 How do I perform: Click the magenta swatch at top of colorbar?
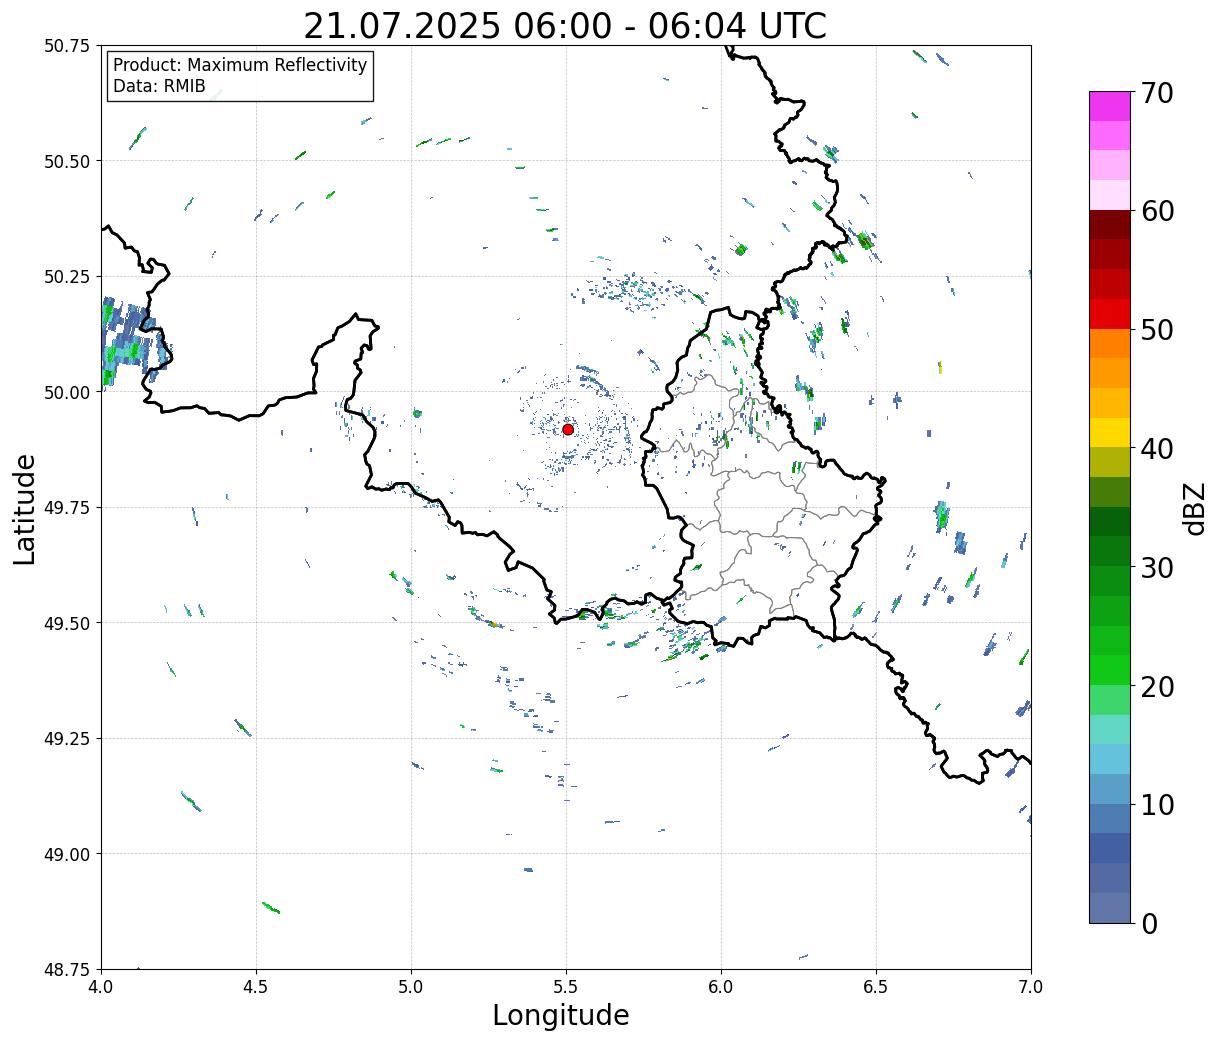[1110, 106]
